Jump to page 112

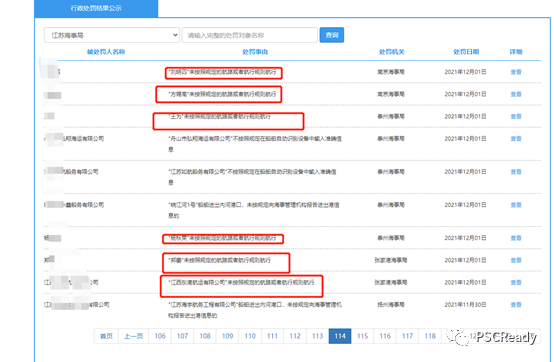295,336
